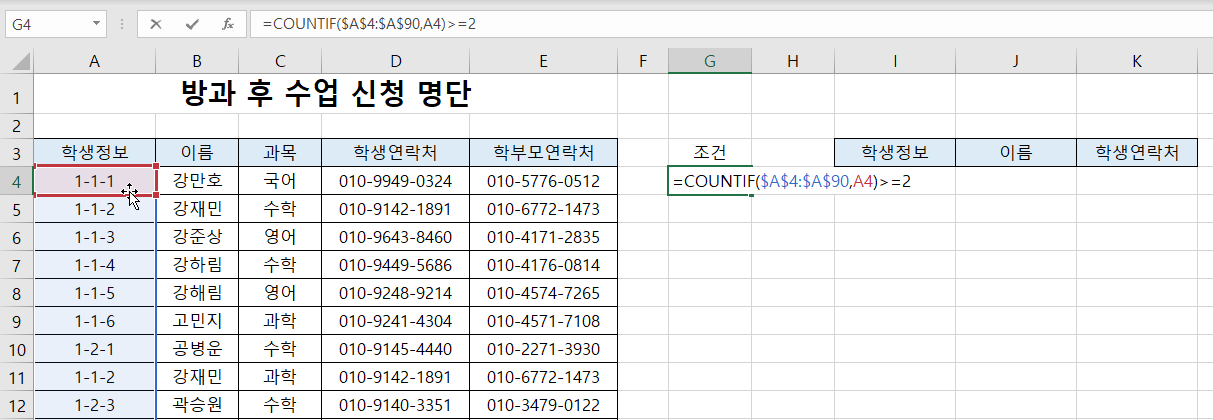Click the parent phone cell 010-2271-3930
This screenshot has width=1213, height=420.
543,349
